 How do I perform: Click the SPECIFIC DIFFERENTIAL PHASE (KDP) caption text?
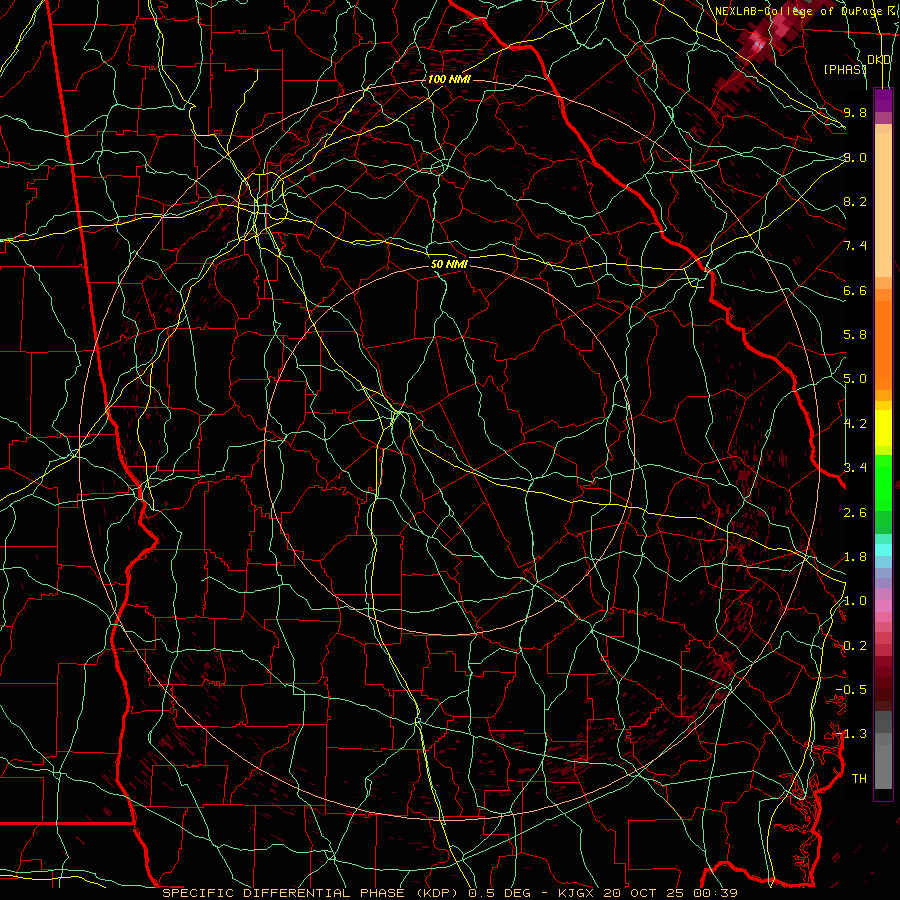313,893
